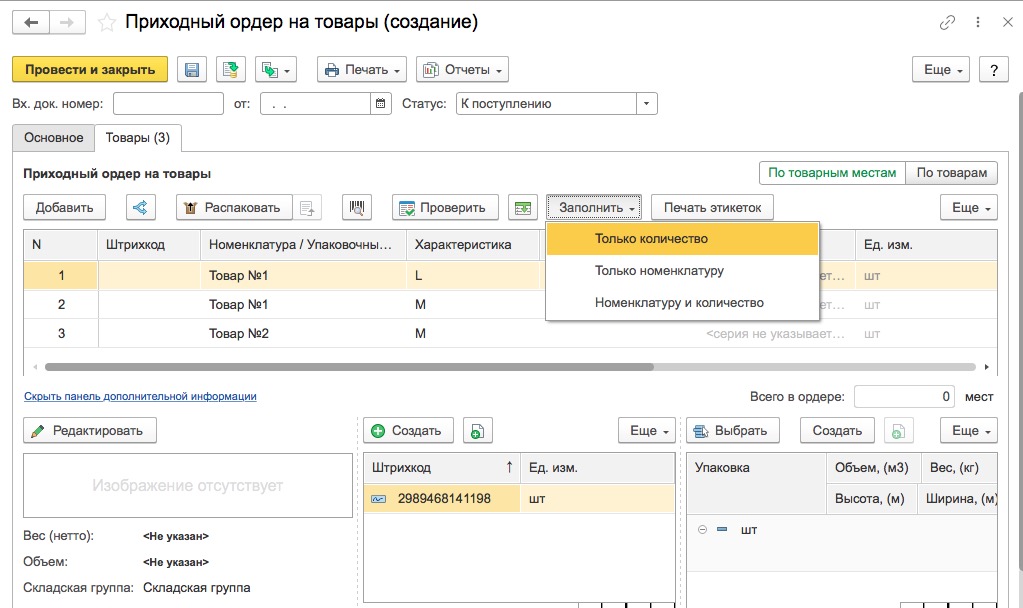
Task: Click the от date input field
Action: point(315,104)
